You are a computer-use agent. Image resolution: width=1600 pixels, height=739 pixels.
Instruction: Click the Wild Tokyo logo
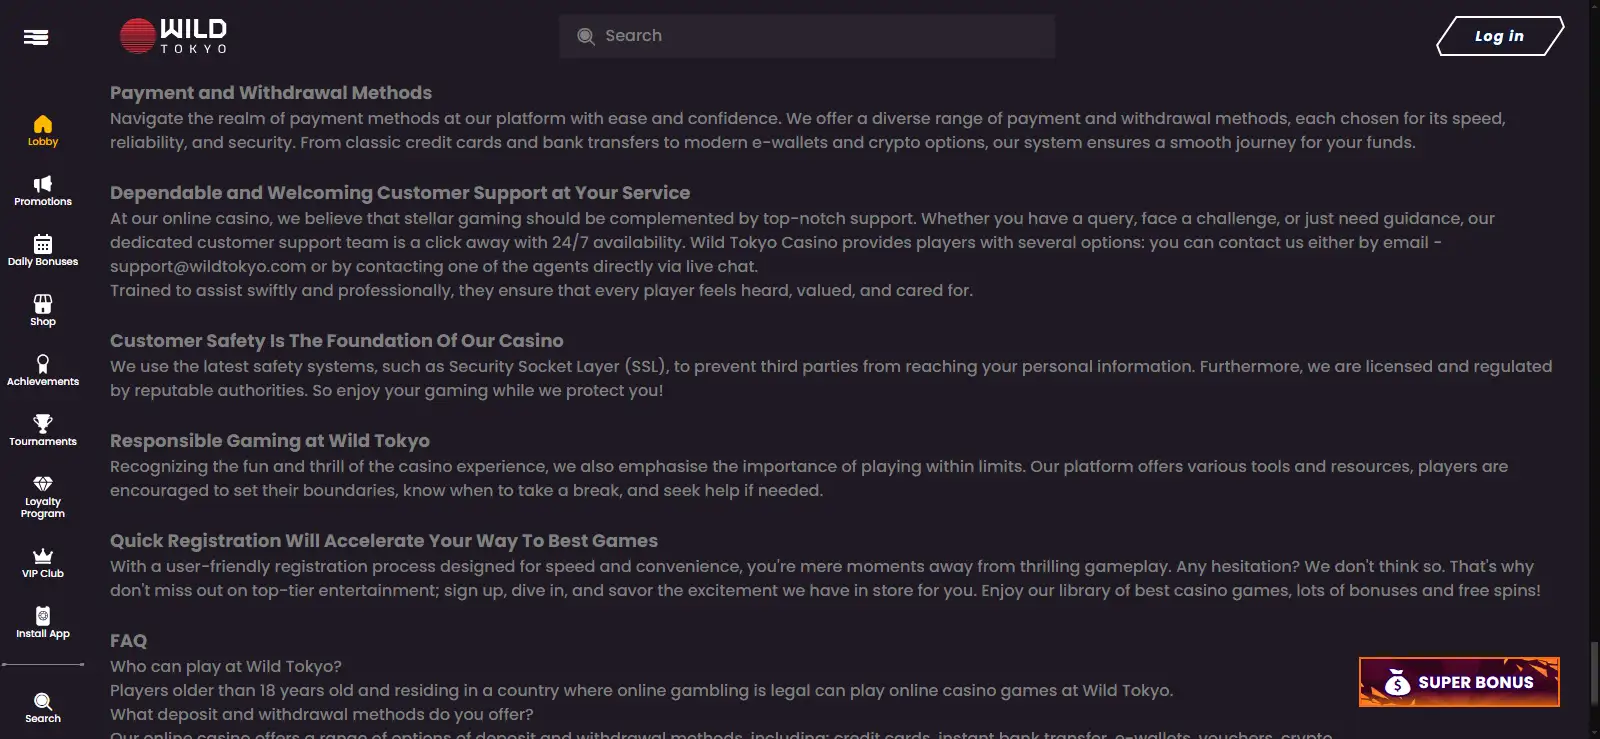click(174, 36)
